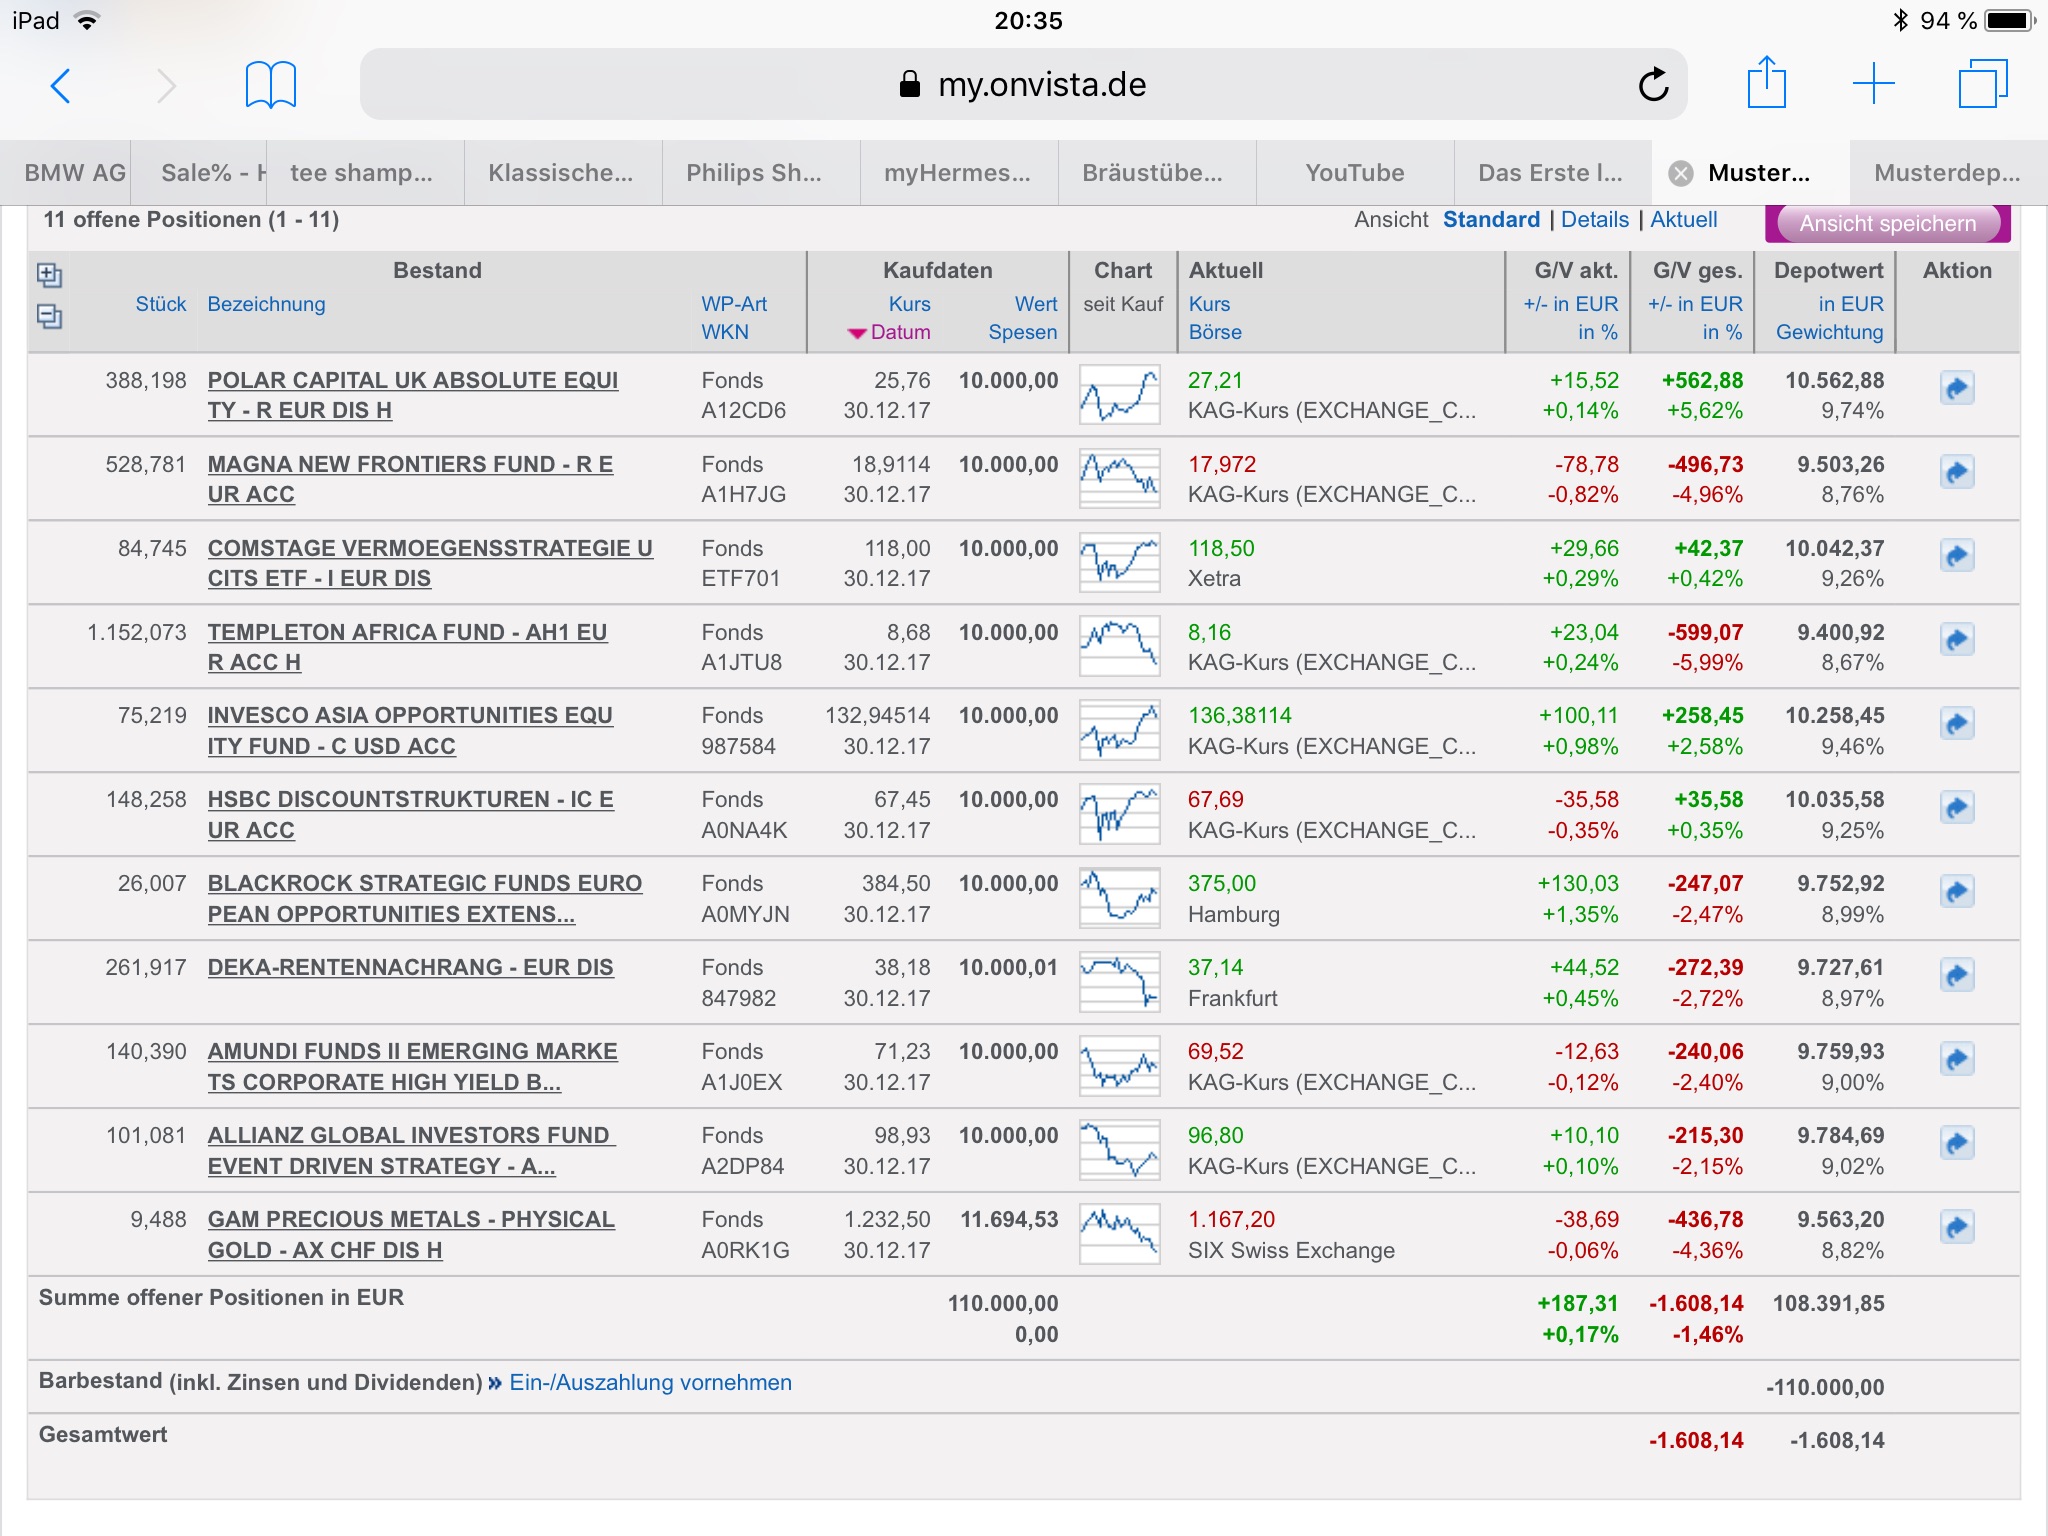Click action arrow for GAM Precious Metals row
This screenshot has width=2048, height=1536.
point(1957,1227)
